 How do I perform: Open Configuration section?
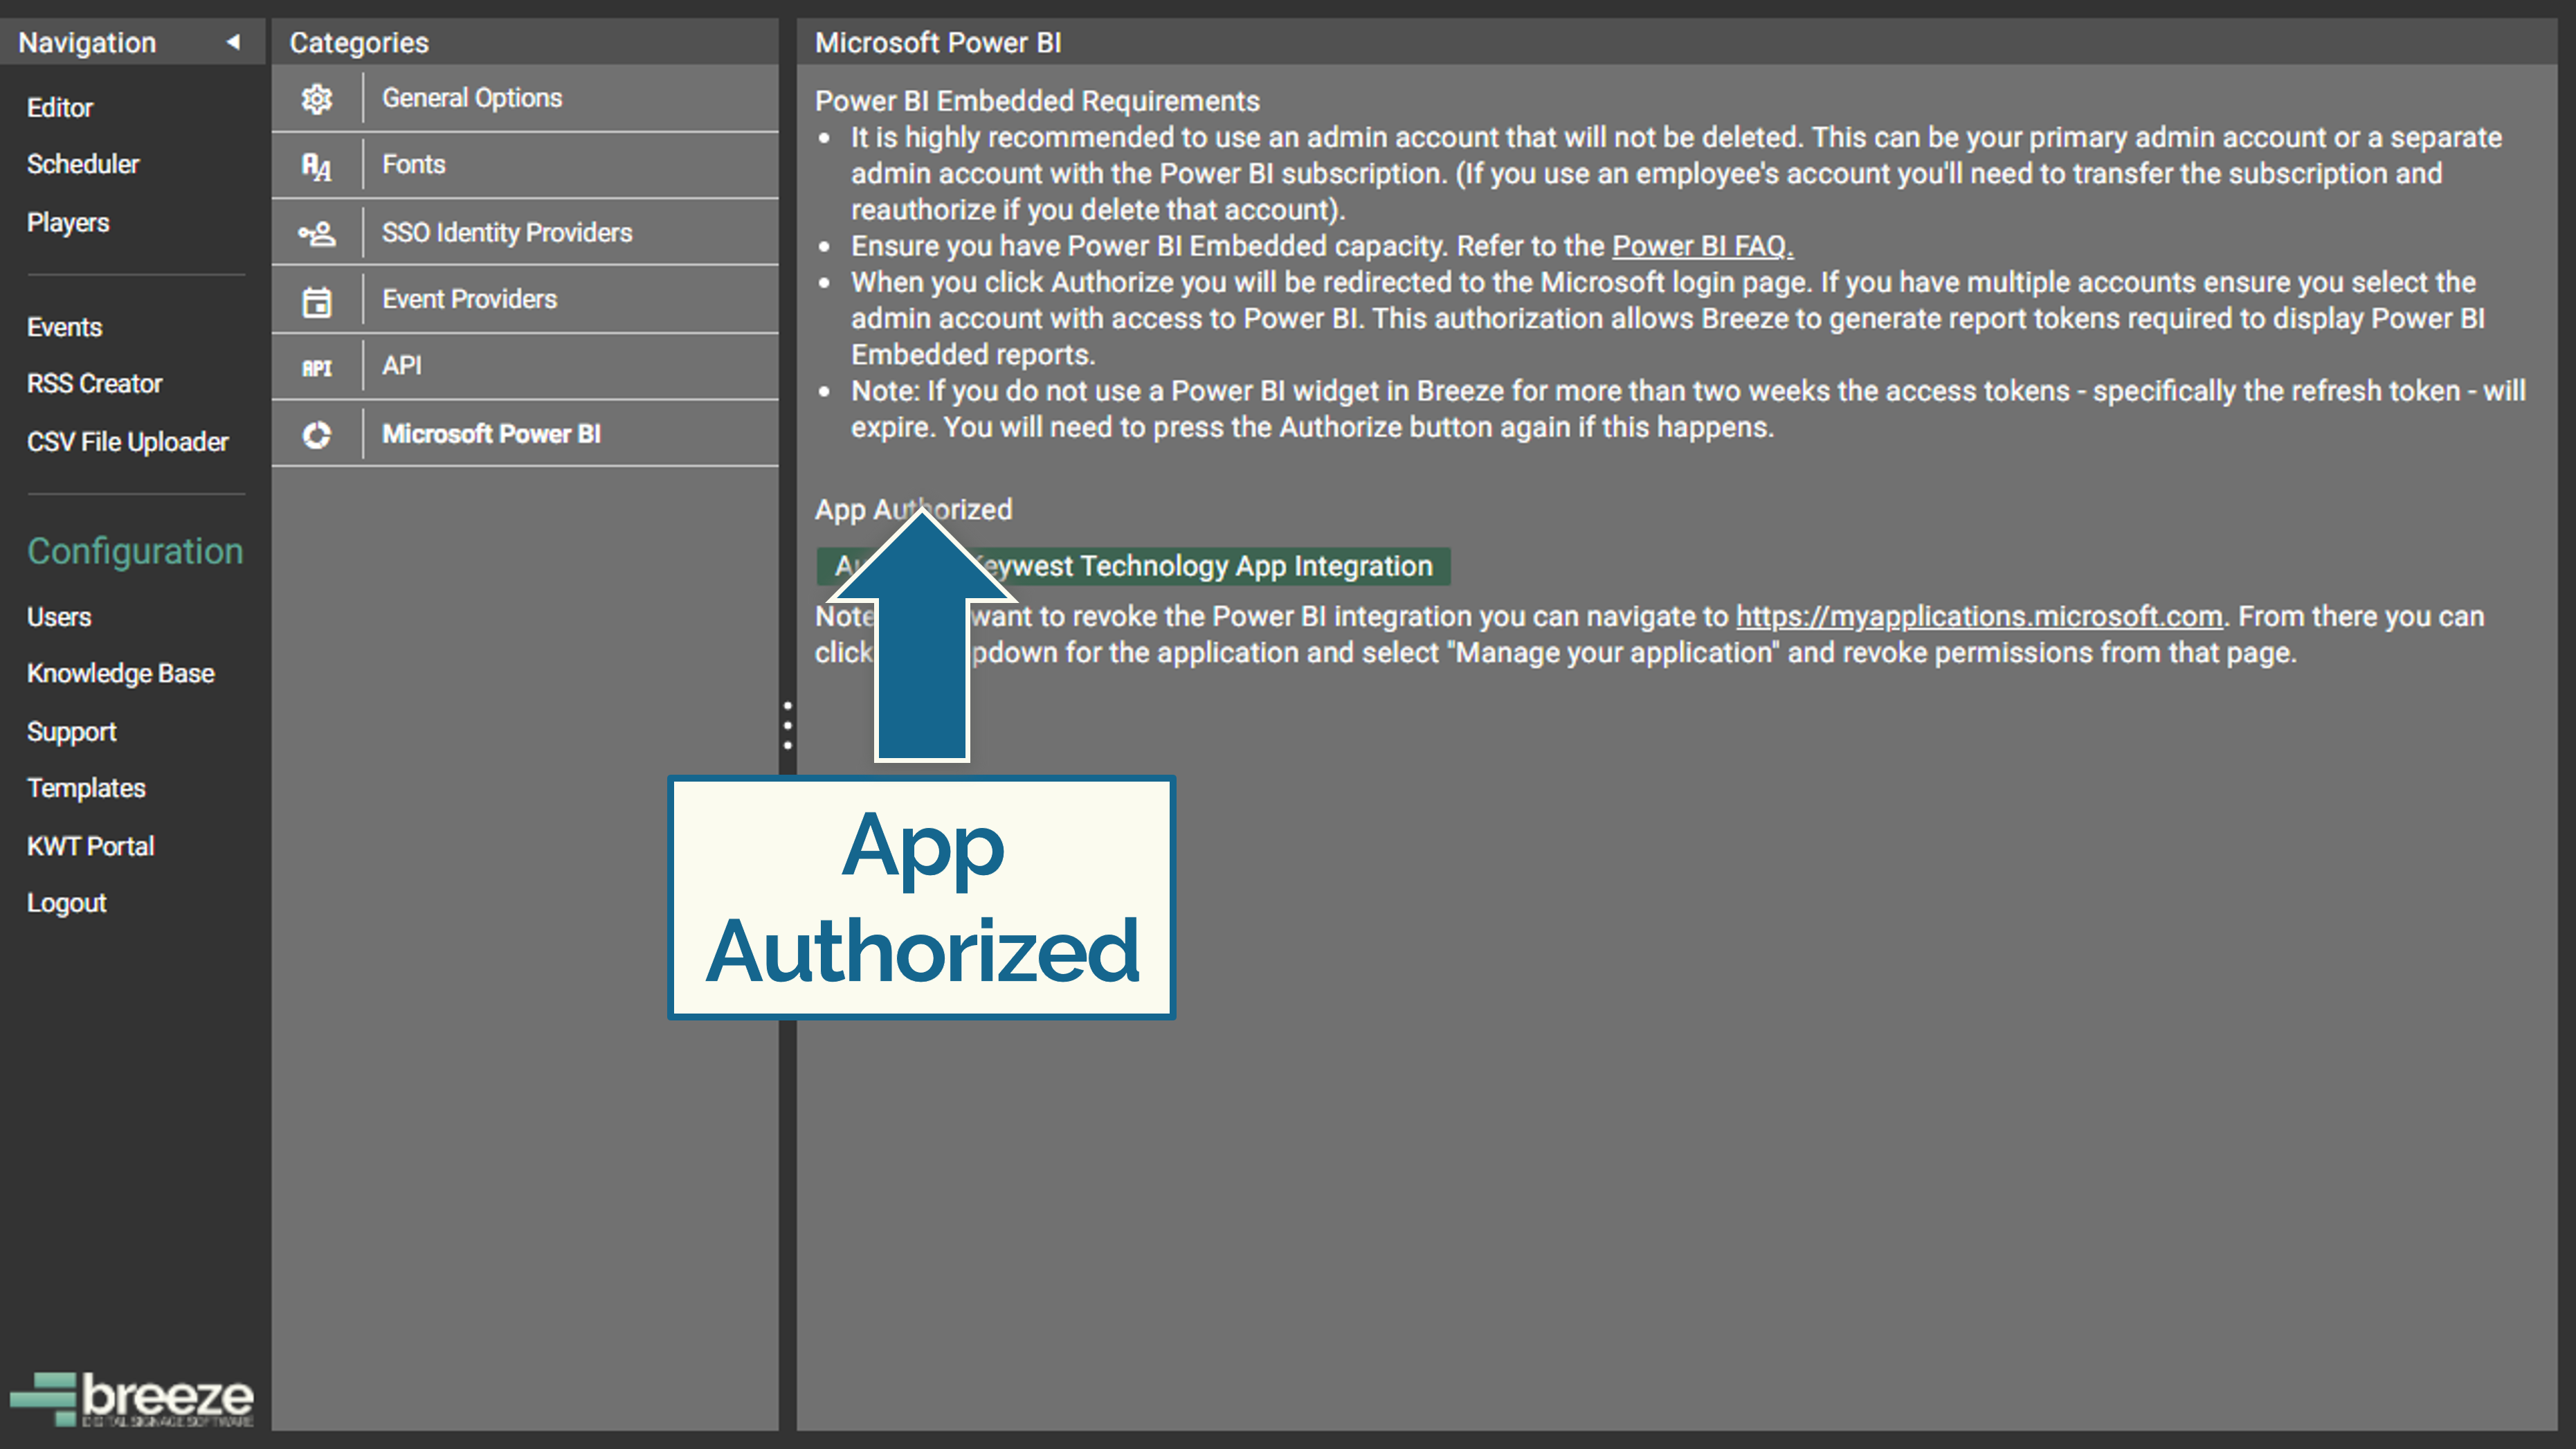tap(135, 551)
